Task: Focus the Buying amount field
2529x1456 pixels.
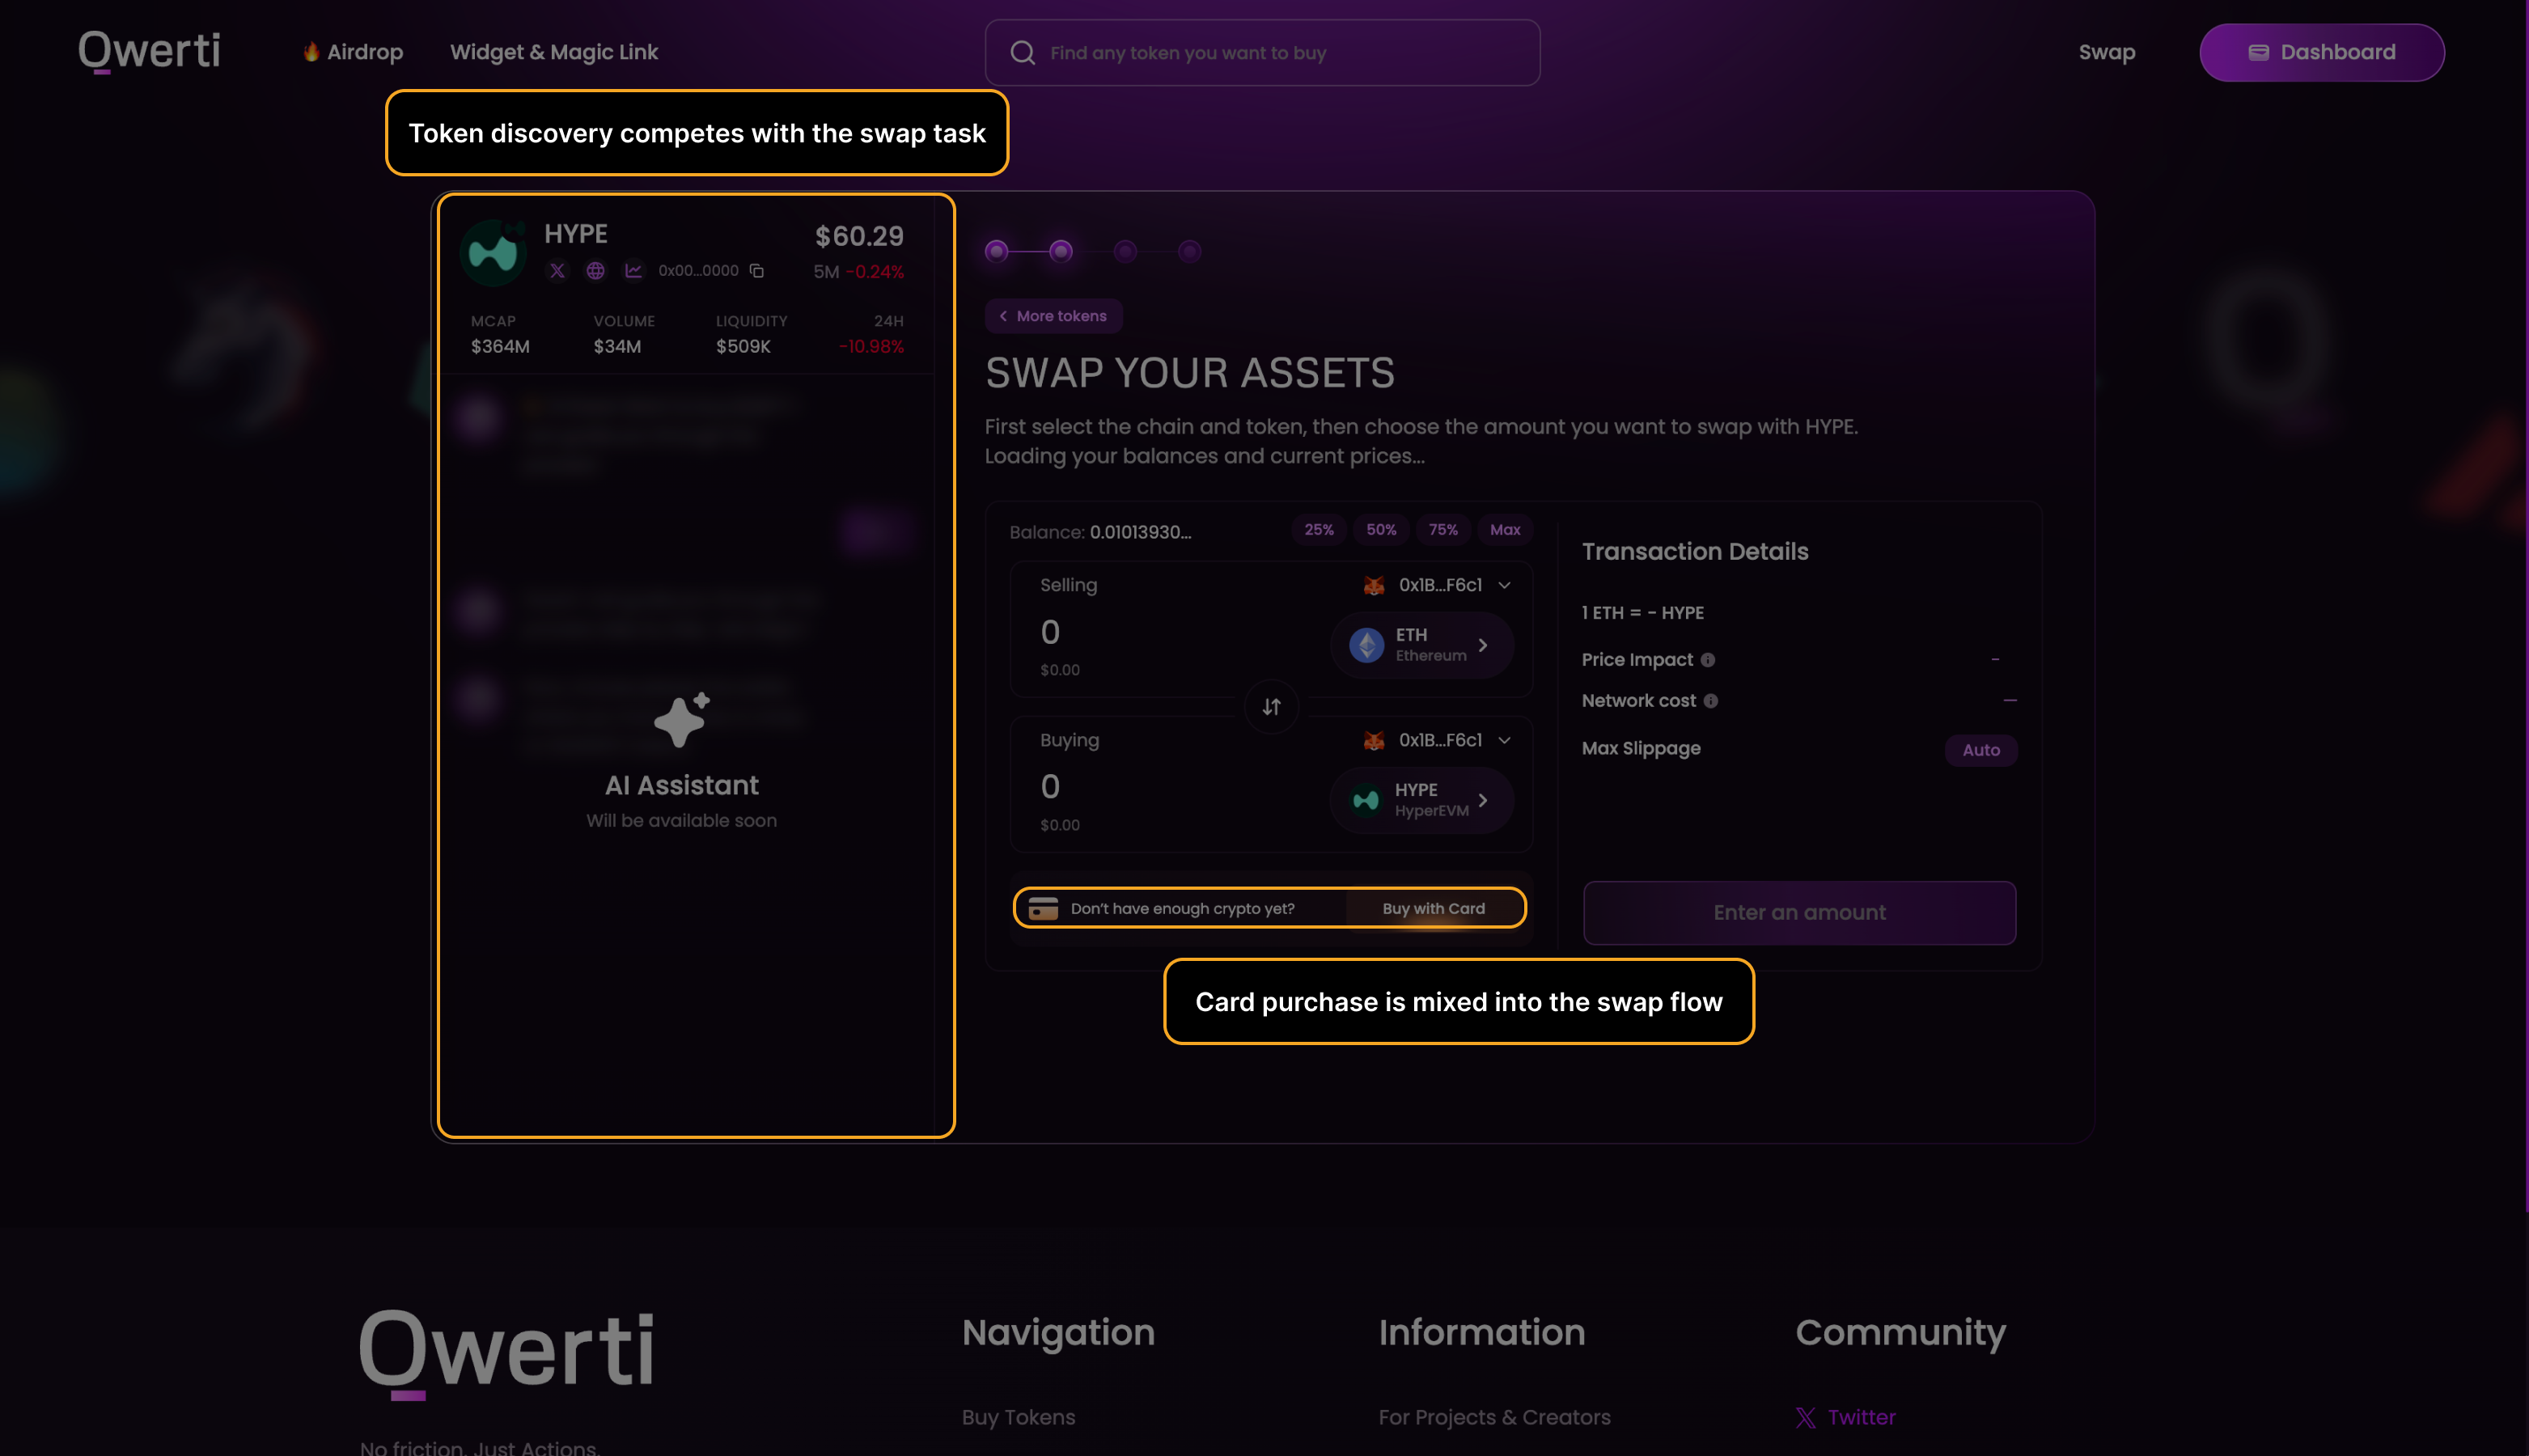Action: [1050, 787]
